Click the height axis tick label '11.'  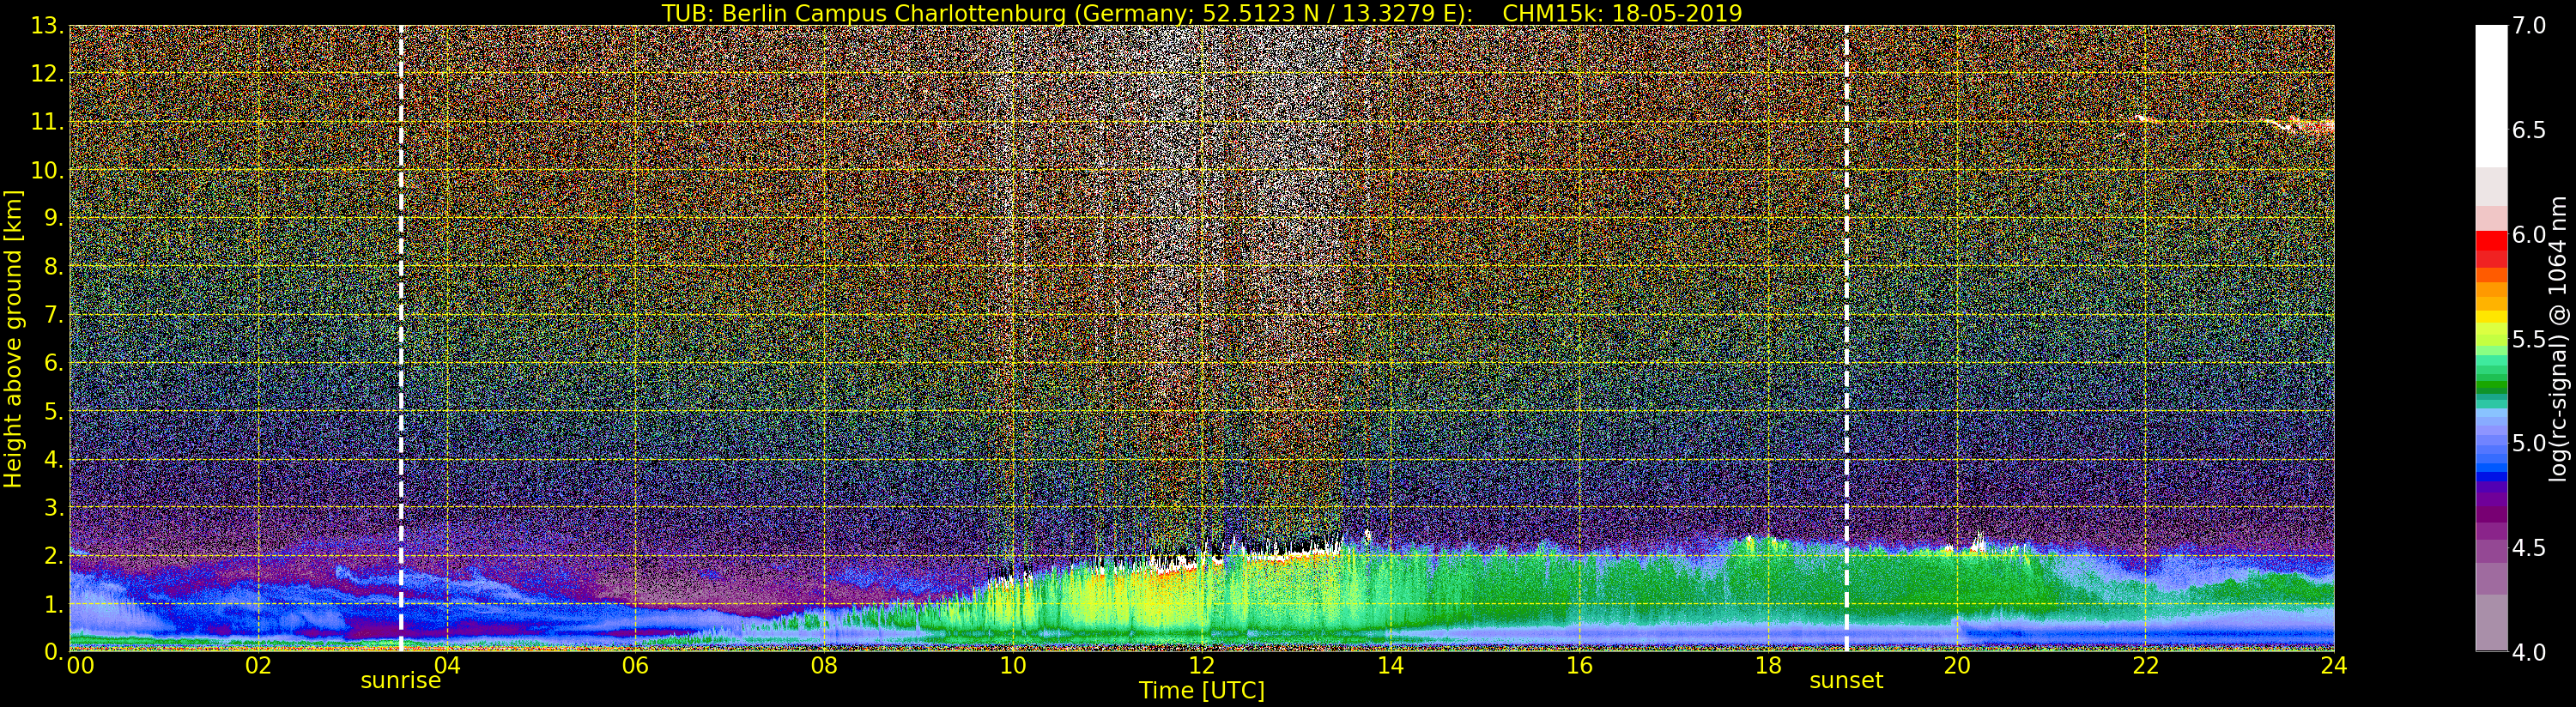click(47, 122)
